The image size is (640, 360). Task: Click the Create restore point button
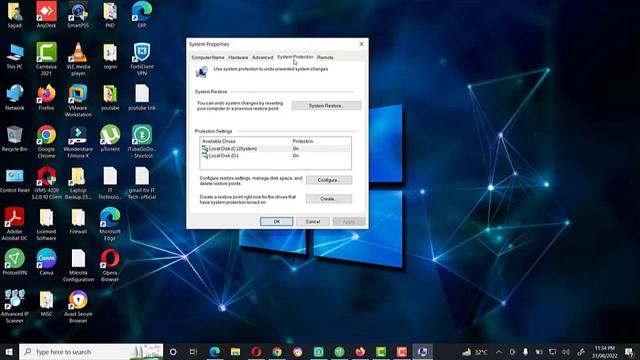tap(329, 199)
